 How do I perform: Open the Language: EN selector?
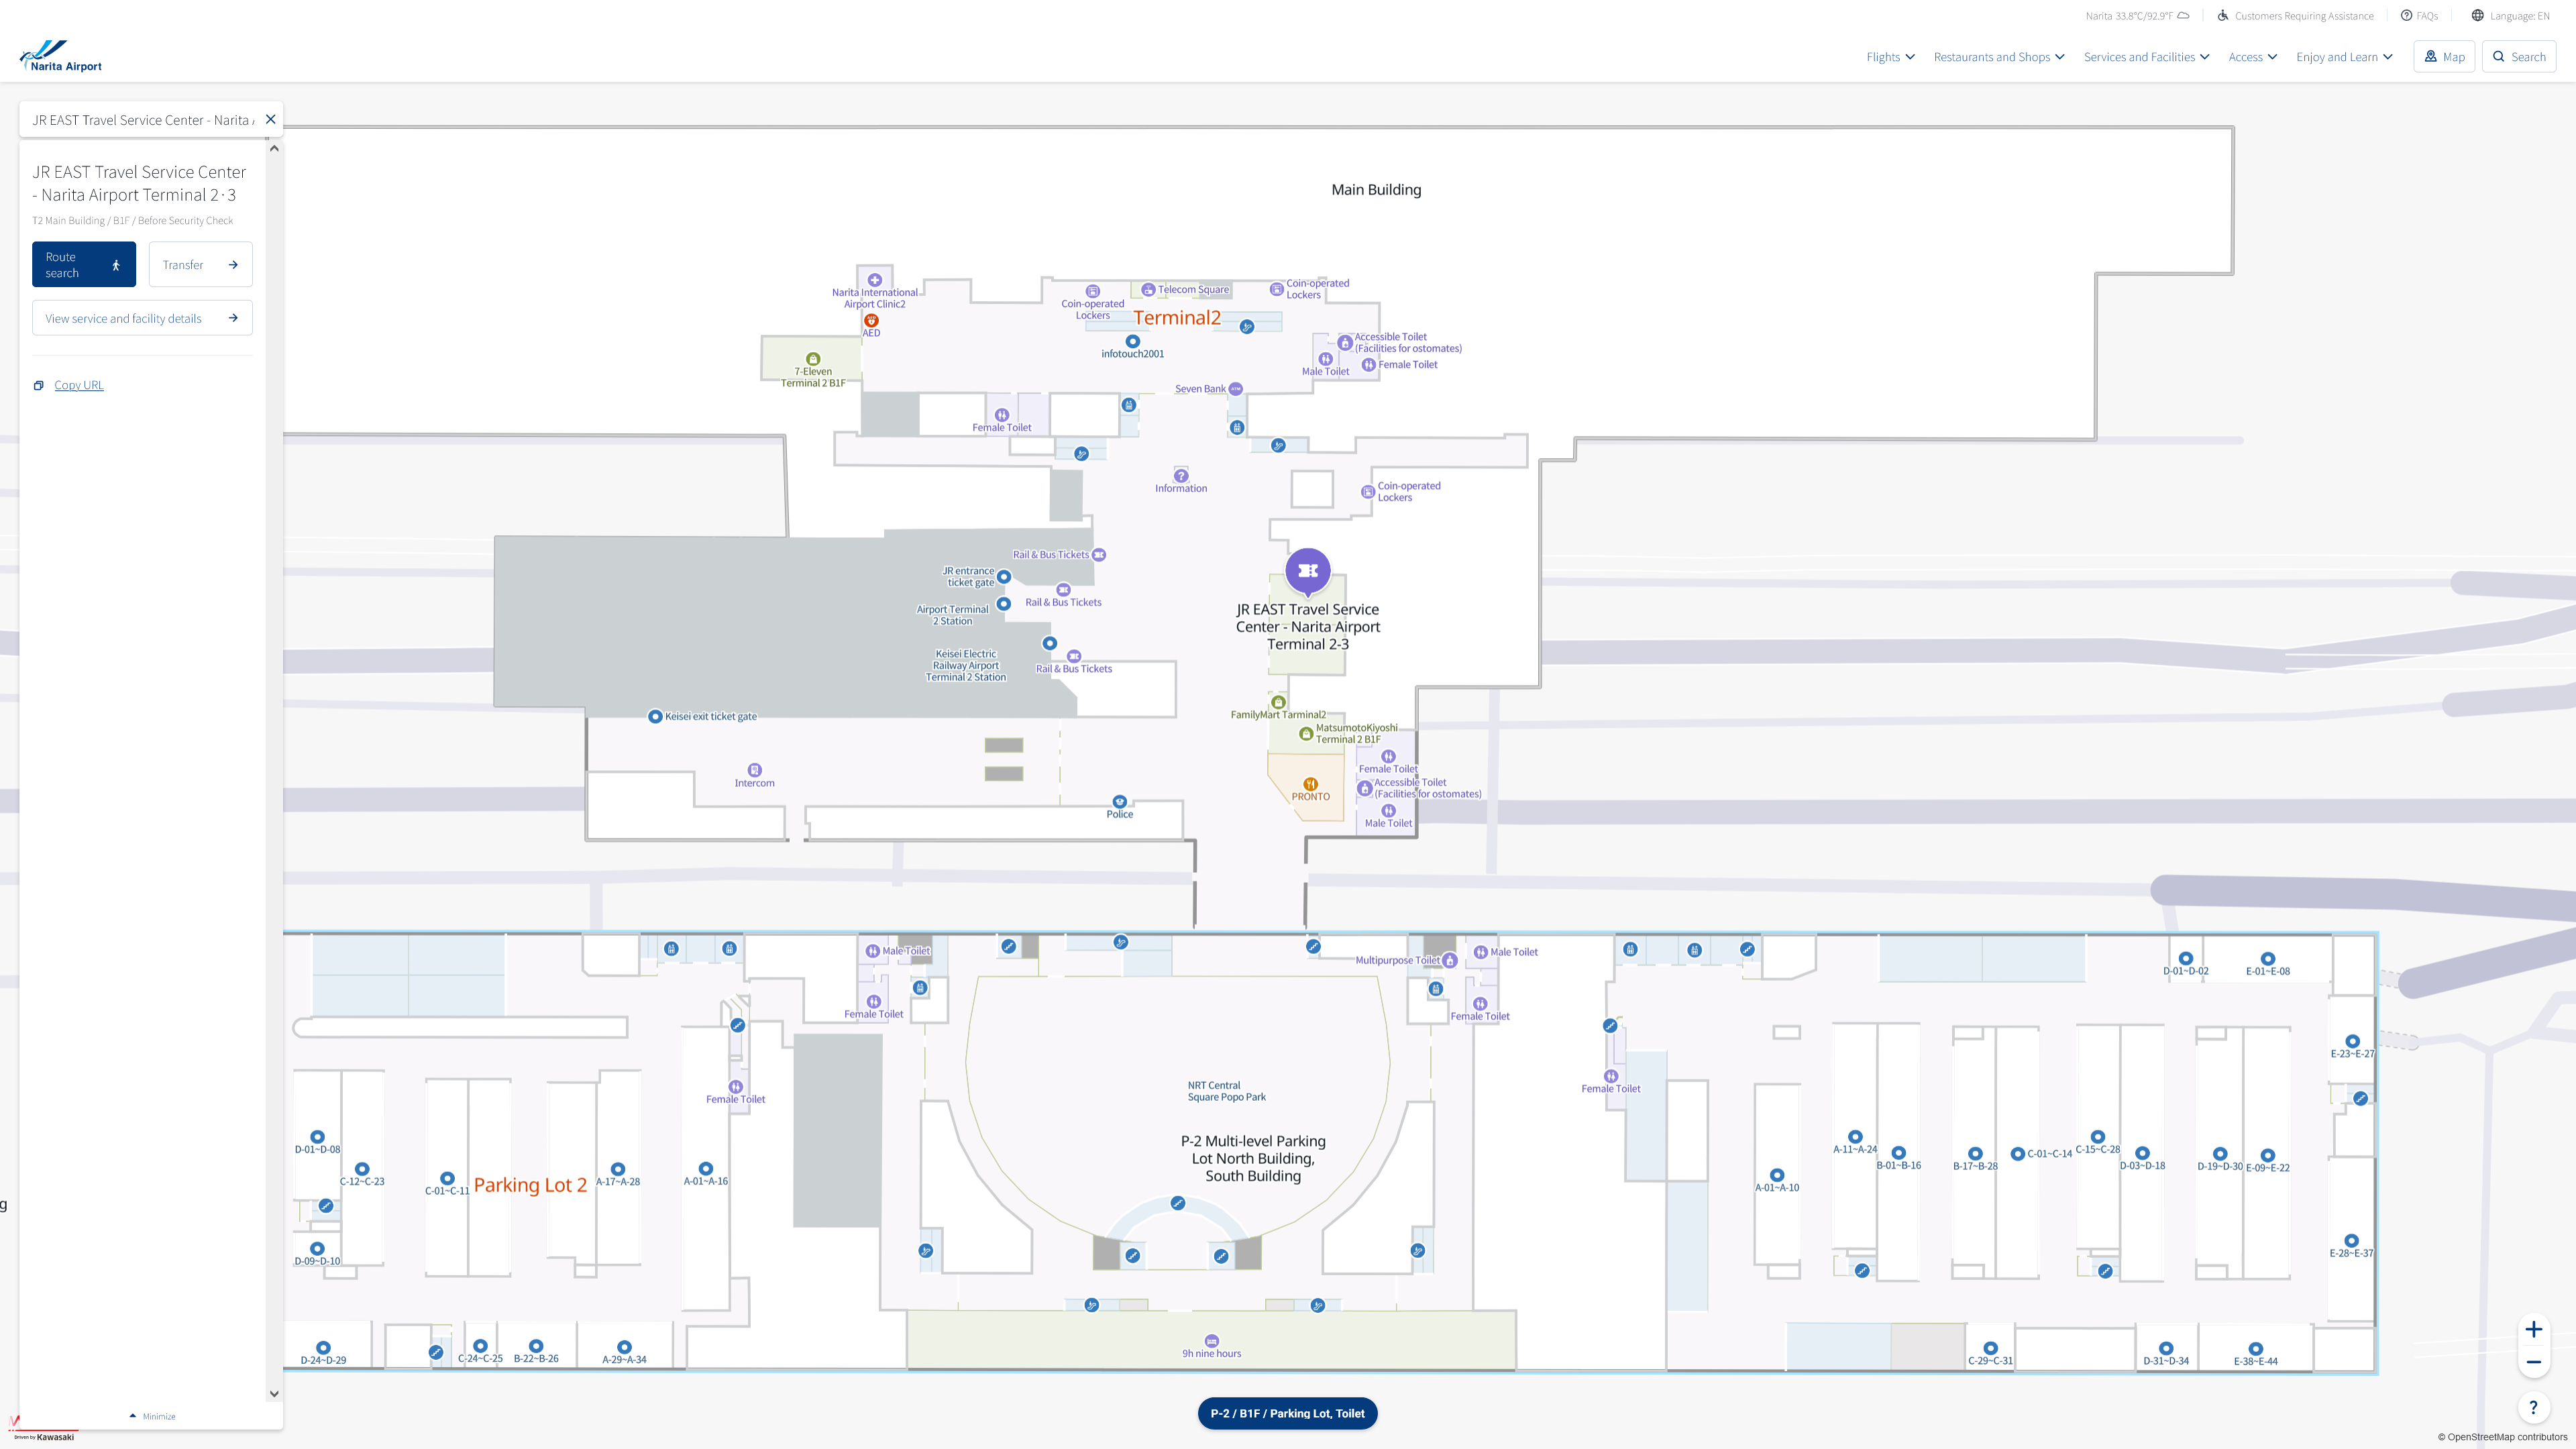pos(2510,16)
